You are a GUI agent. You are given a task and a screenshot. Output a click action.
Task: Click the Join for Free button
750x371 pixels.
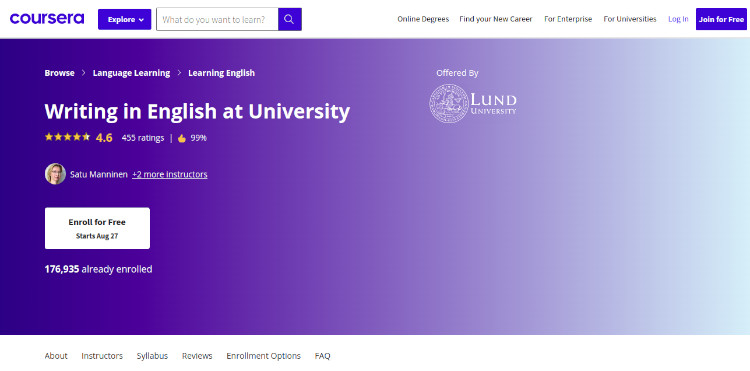(721, 19)
